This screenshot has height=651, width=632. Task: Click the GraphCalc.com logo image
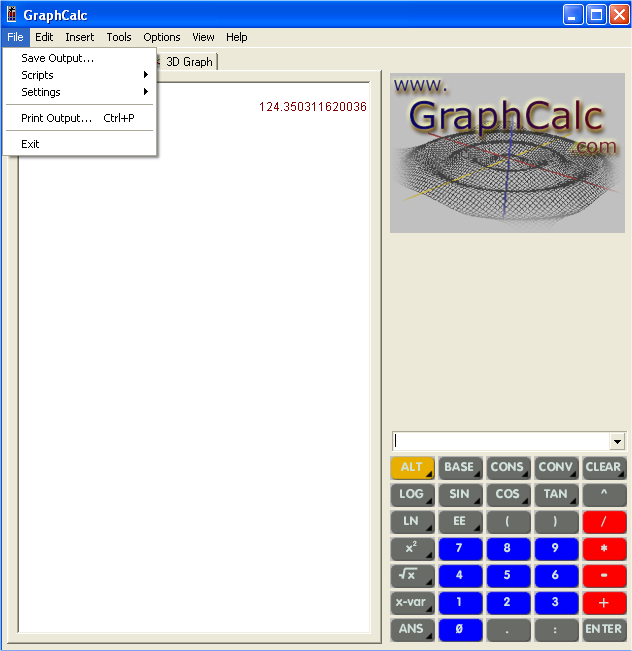507,153
